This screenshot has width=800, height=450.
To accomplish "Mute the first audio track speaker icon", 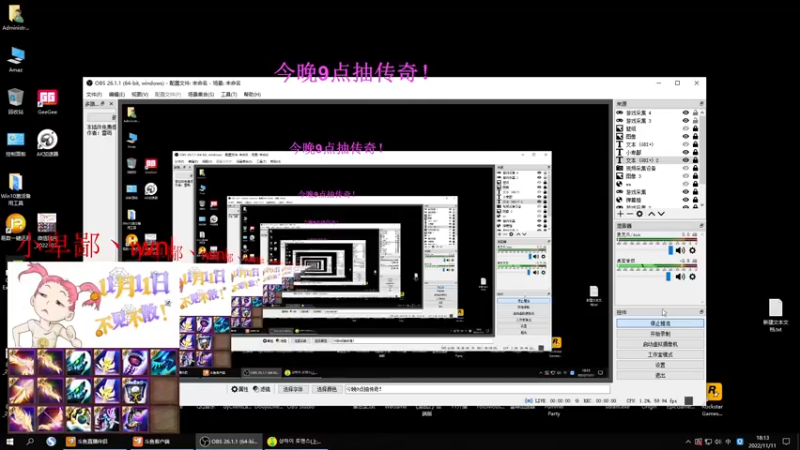I will (680, 251).
